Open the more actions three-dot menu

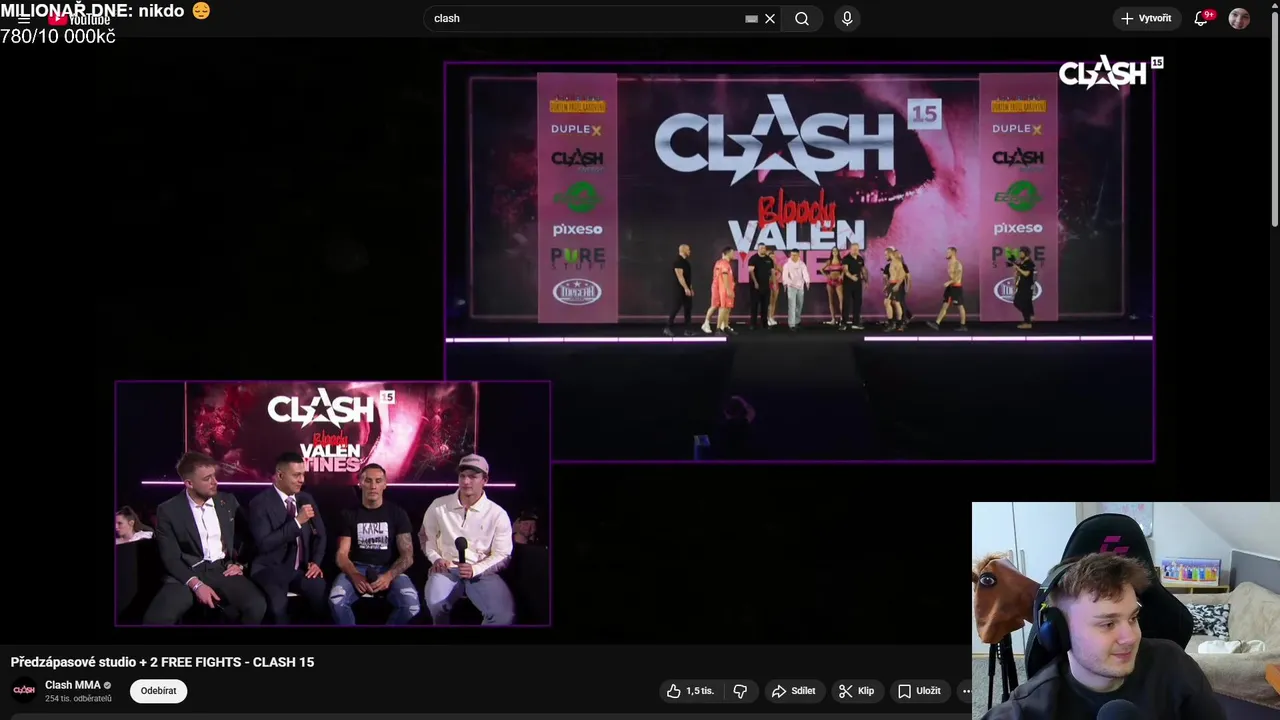[965, 691]
